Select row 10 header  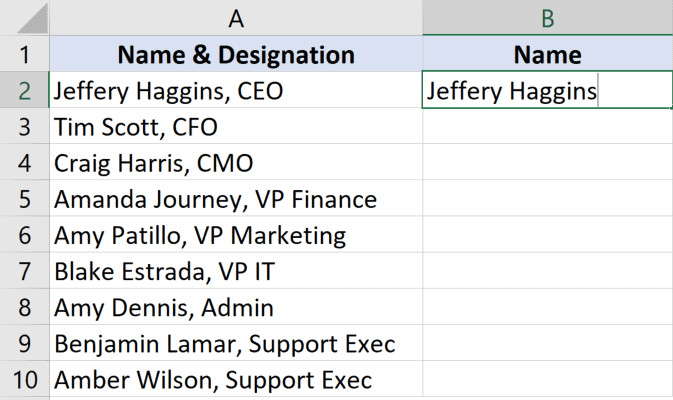(25, 380)
